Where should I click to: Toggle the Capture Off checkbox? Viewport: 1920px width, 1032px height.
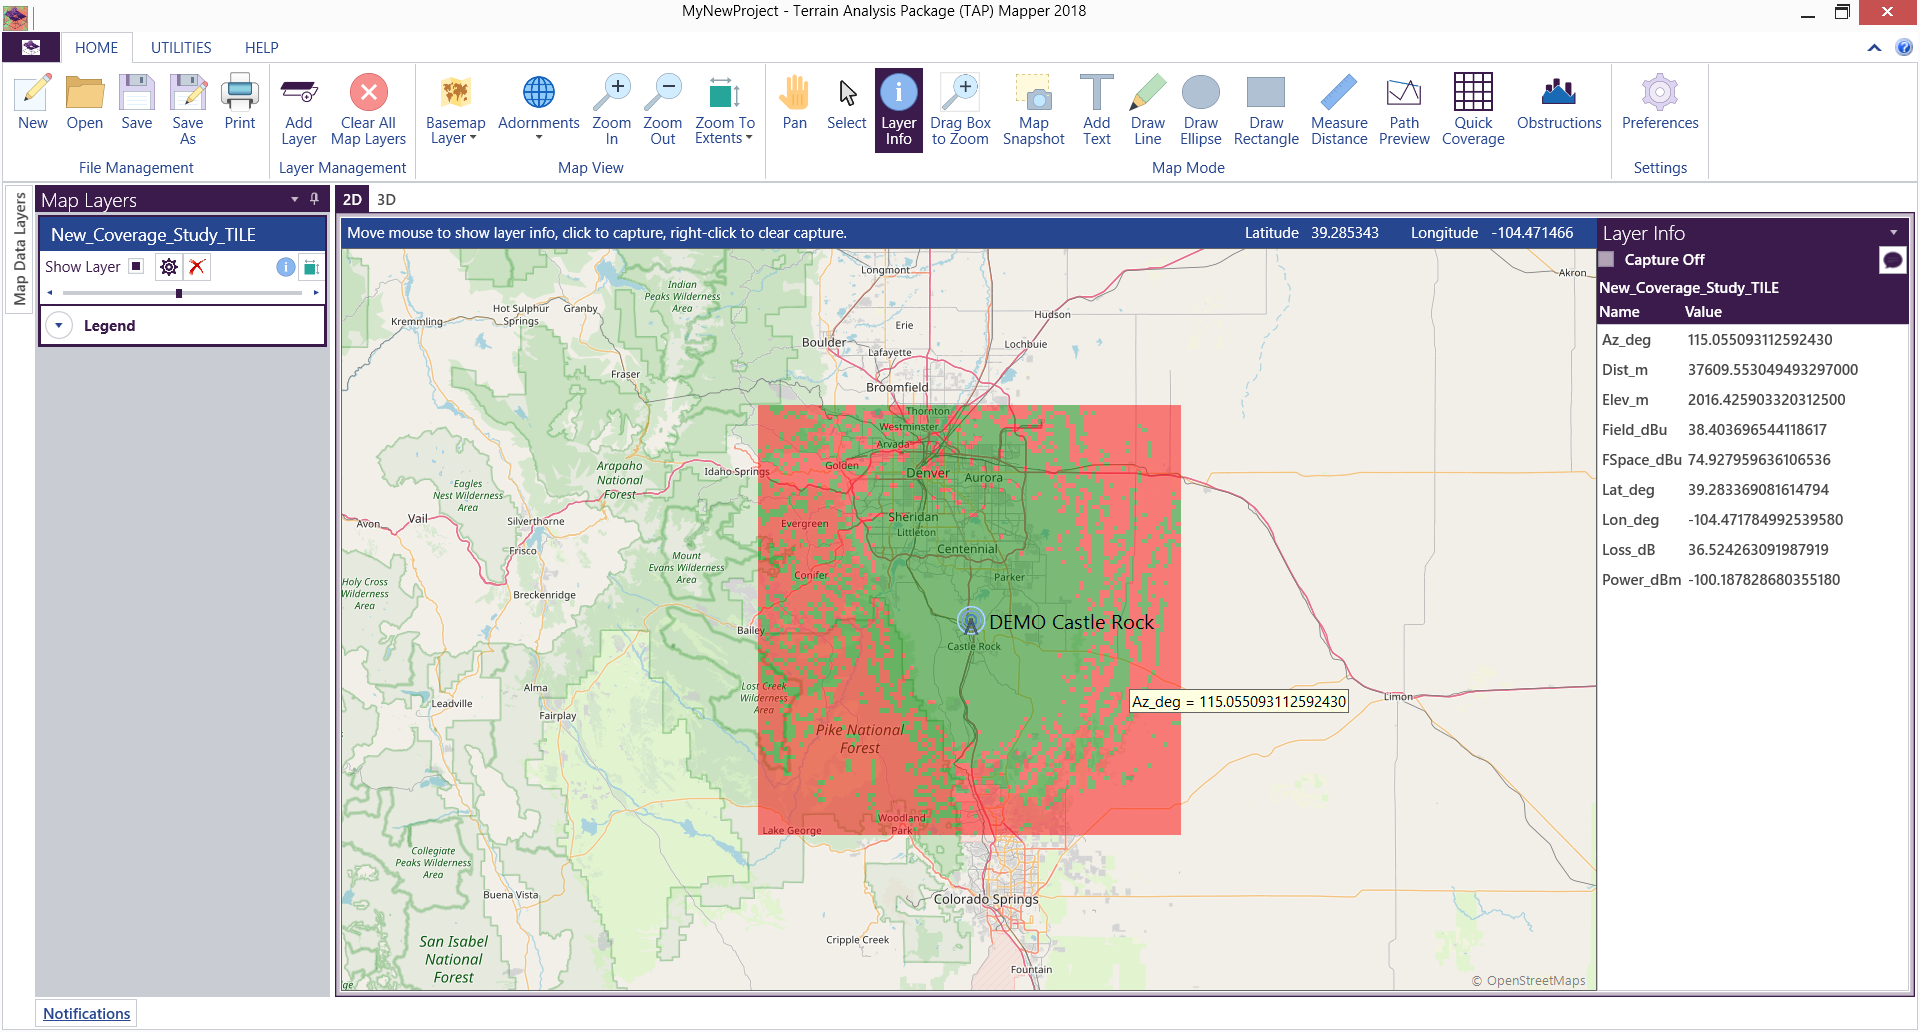coord(1607,260)
